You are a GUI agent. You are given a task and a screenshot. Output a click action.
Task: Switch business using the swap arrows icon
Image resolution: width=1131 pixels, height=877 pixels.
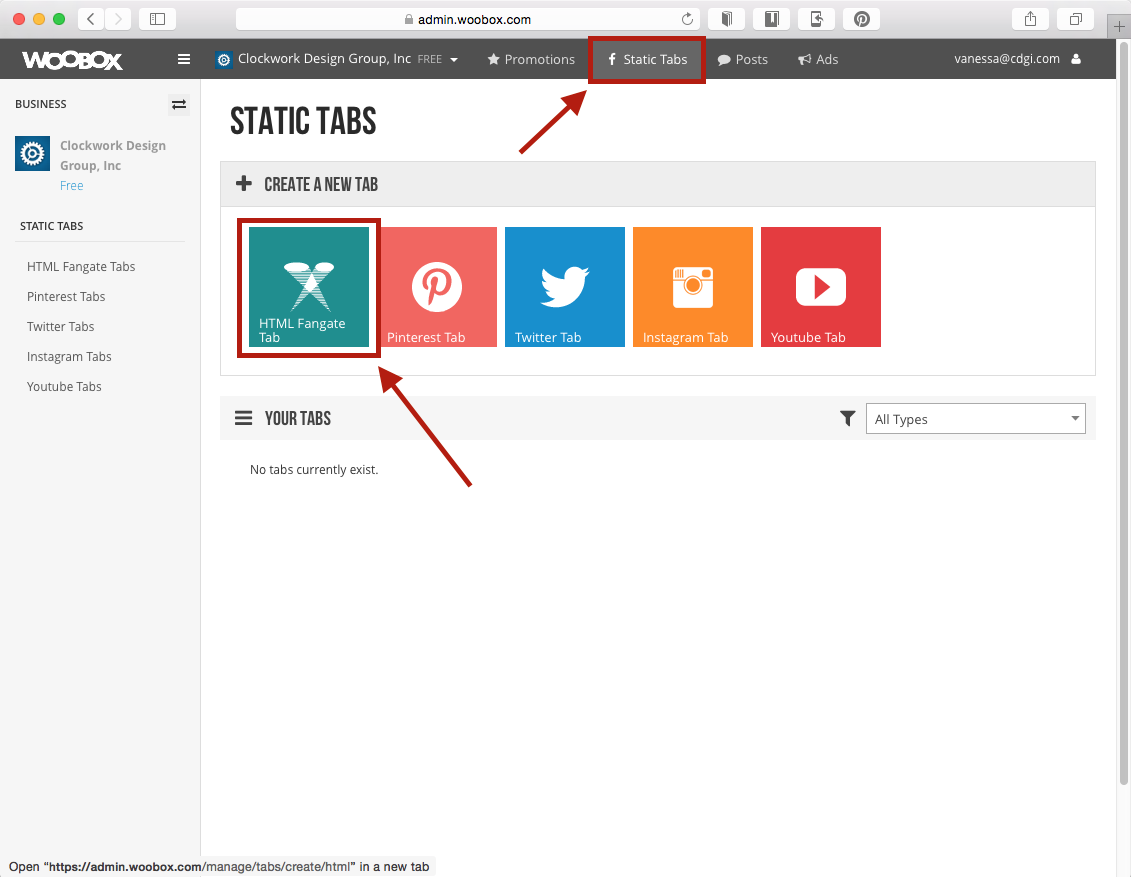[179, 105]
